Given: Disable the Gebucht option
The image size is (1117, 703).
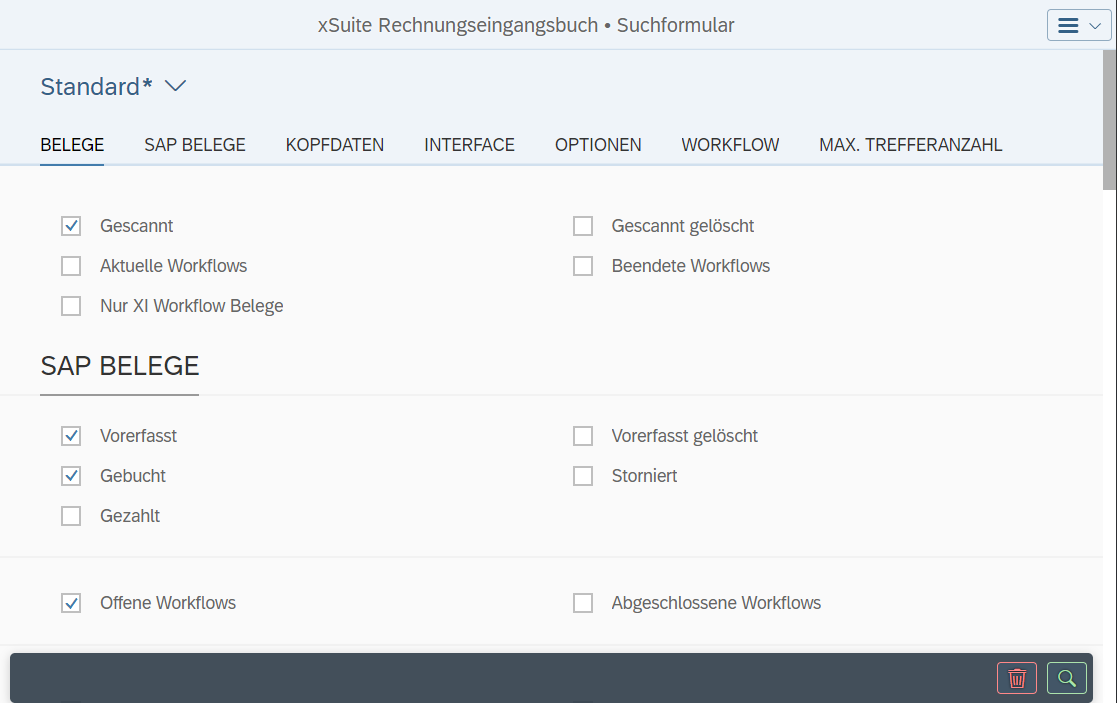Looking at the screenshot, I should pos(70,475).
